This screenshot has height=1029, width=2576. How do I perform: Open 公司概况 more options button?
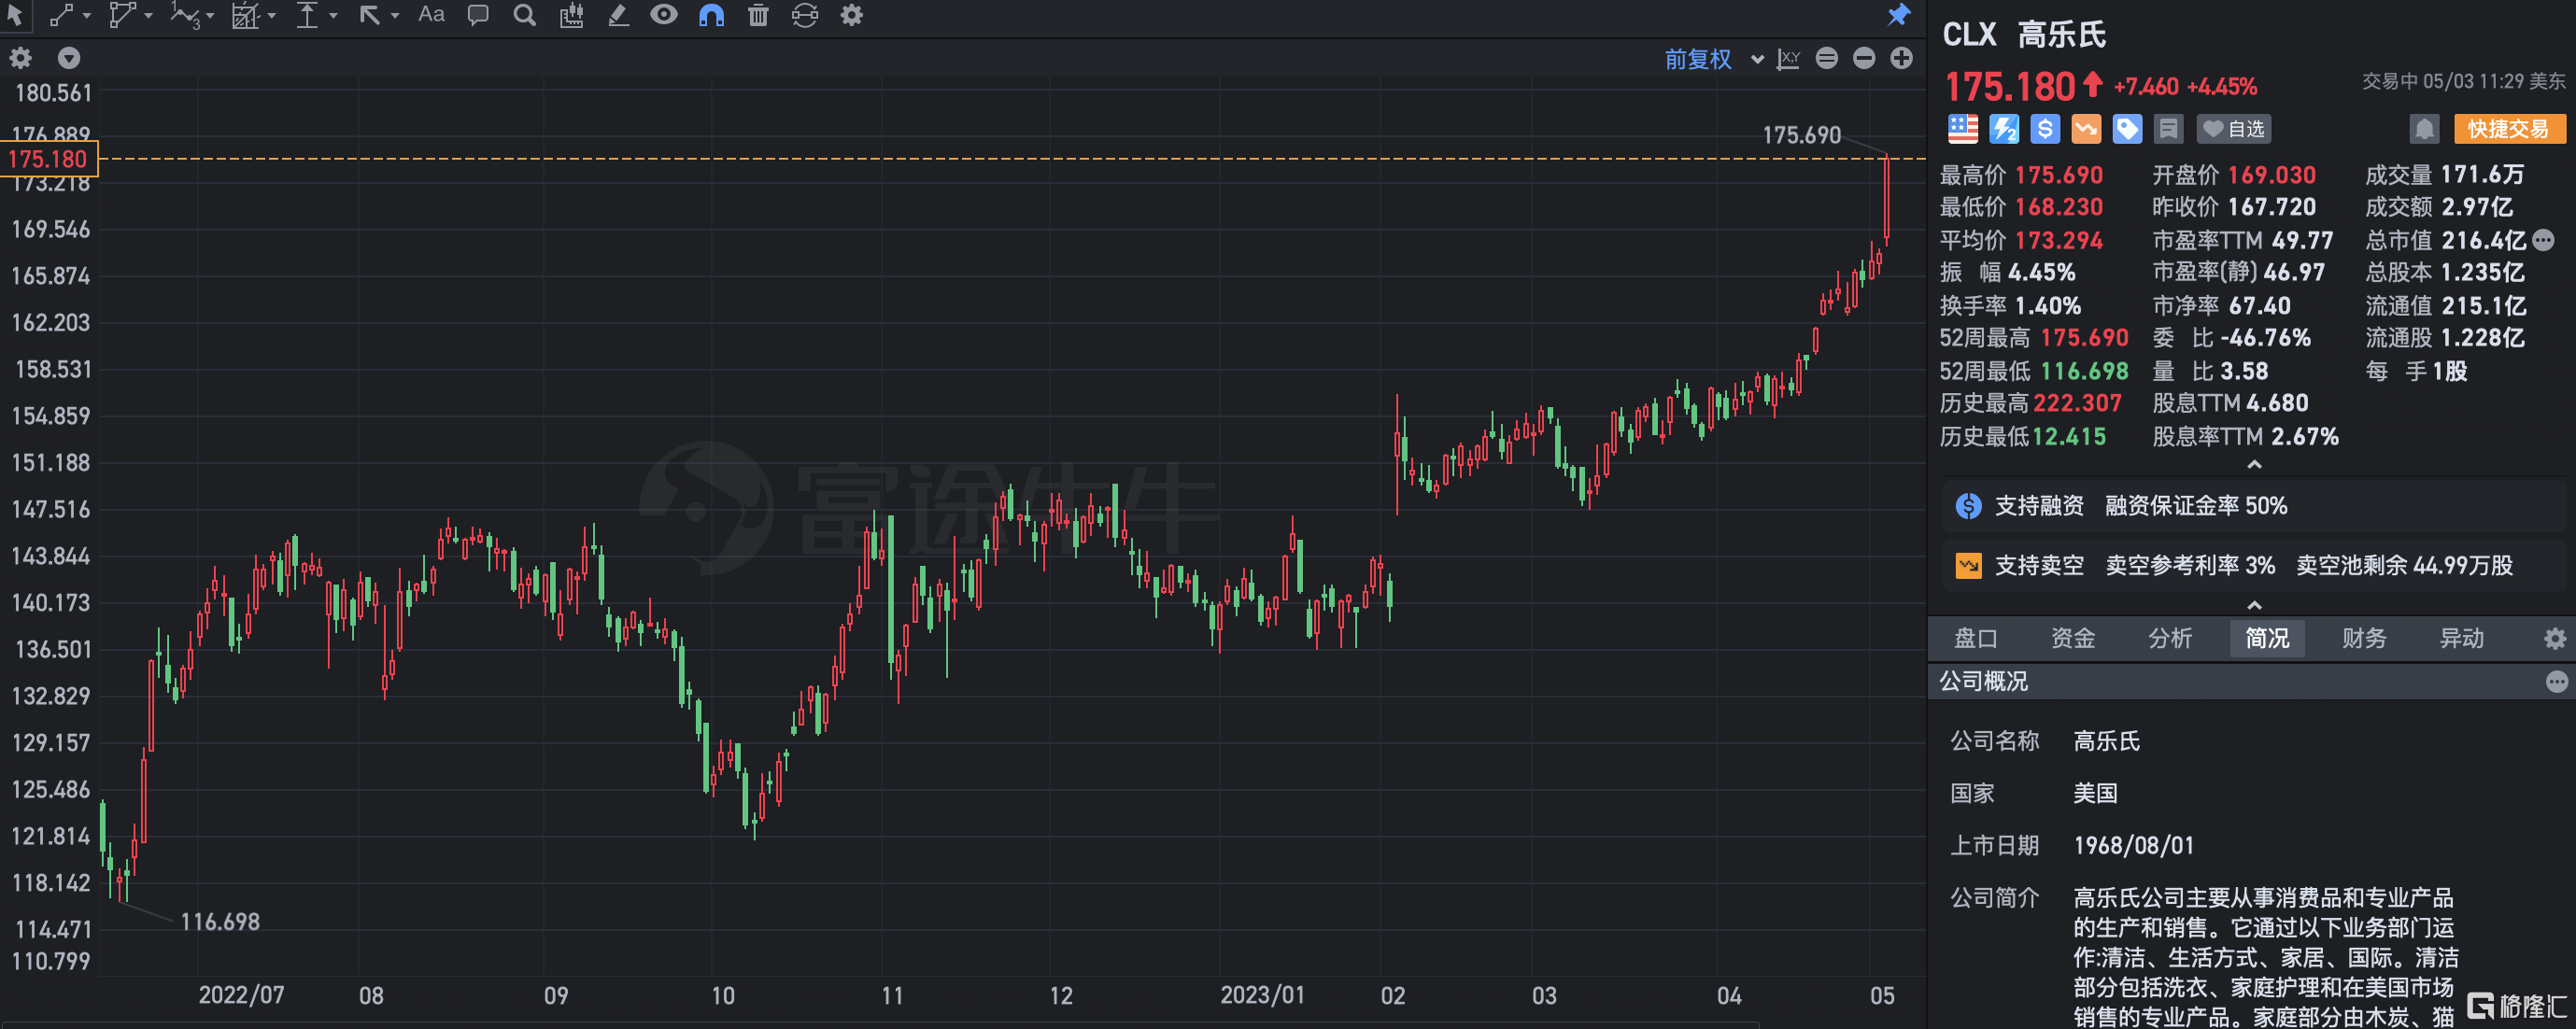(2556, 682)
